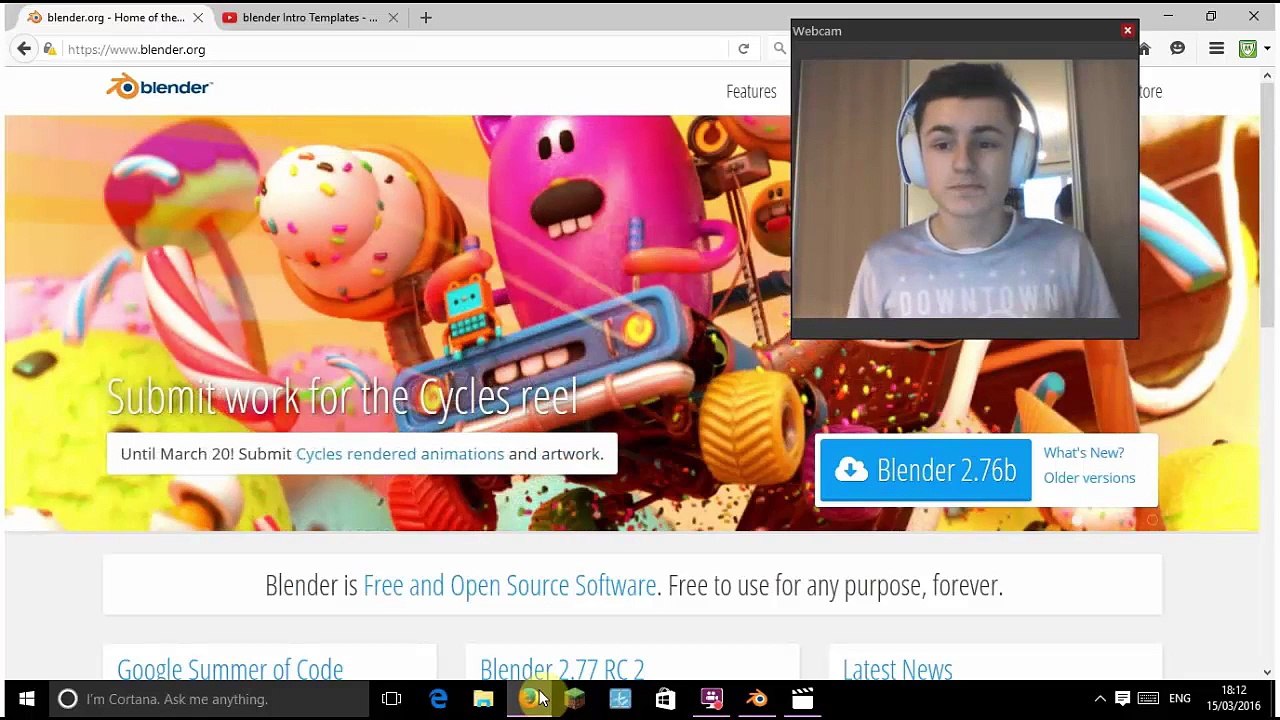The width and height of the screenshot is (1280, 720).
Task: Close the Webcam overlay window
Action: [1128, 31]
